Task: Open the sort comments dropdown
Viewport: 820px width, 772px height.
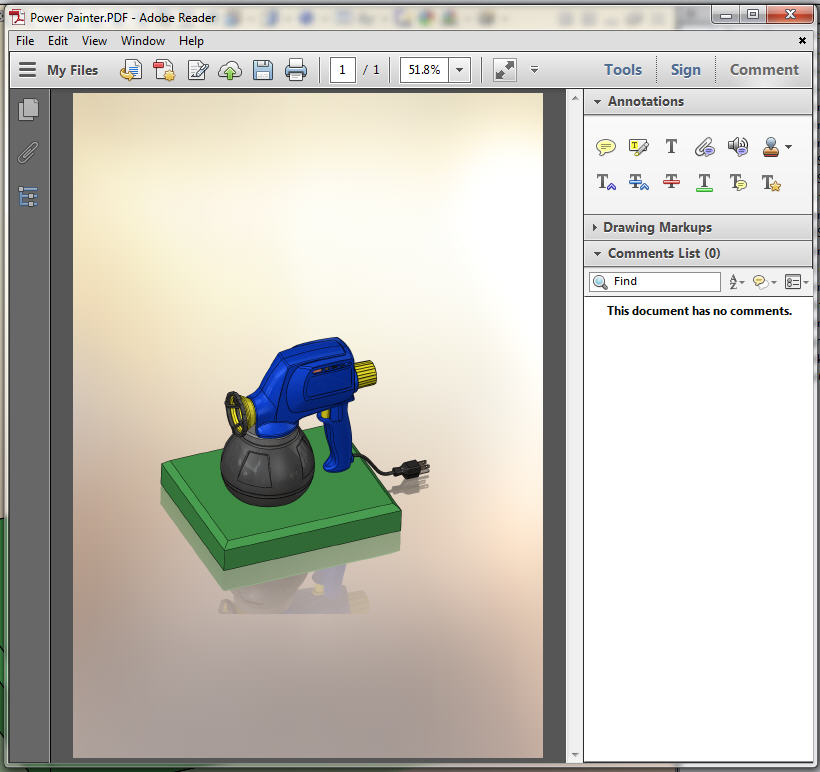Action: [x=735, y=282]
